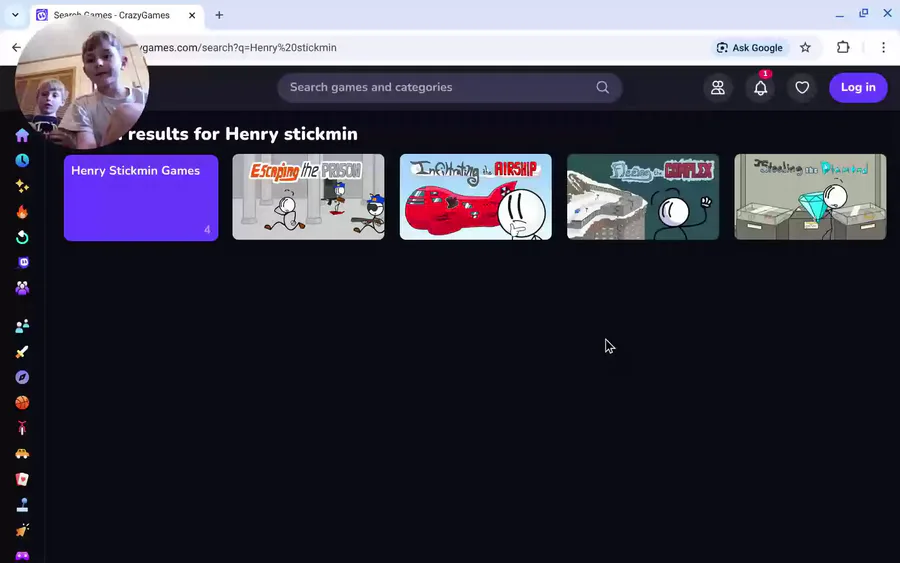Select the basketball category icon in sidebar
The image size is (900, 563).
22,403
